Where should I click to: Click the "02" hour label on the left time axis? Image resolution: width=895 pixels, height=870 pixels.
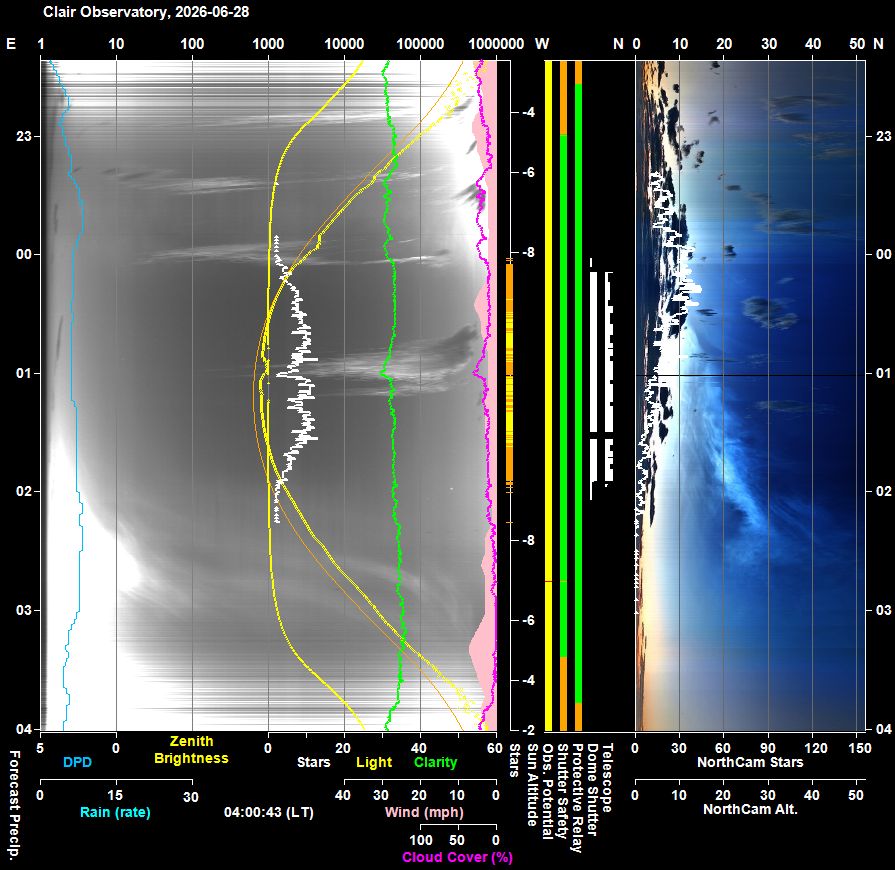pyautogui.click(x=23, y=492)
